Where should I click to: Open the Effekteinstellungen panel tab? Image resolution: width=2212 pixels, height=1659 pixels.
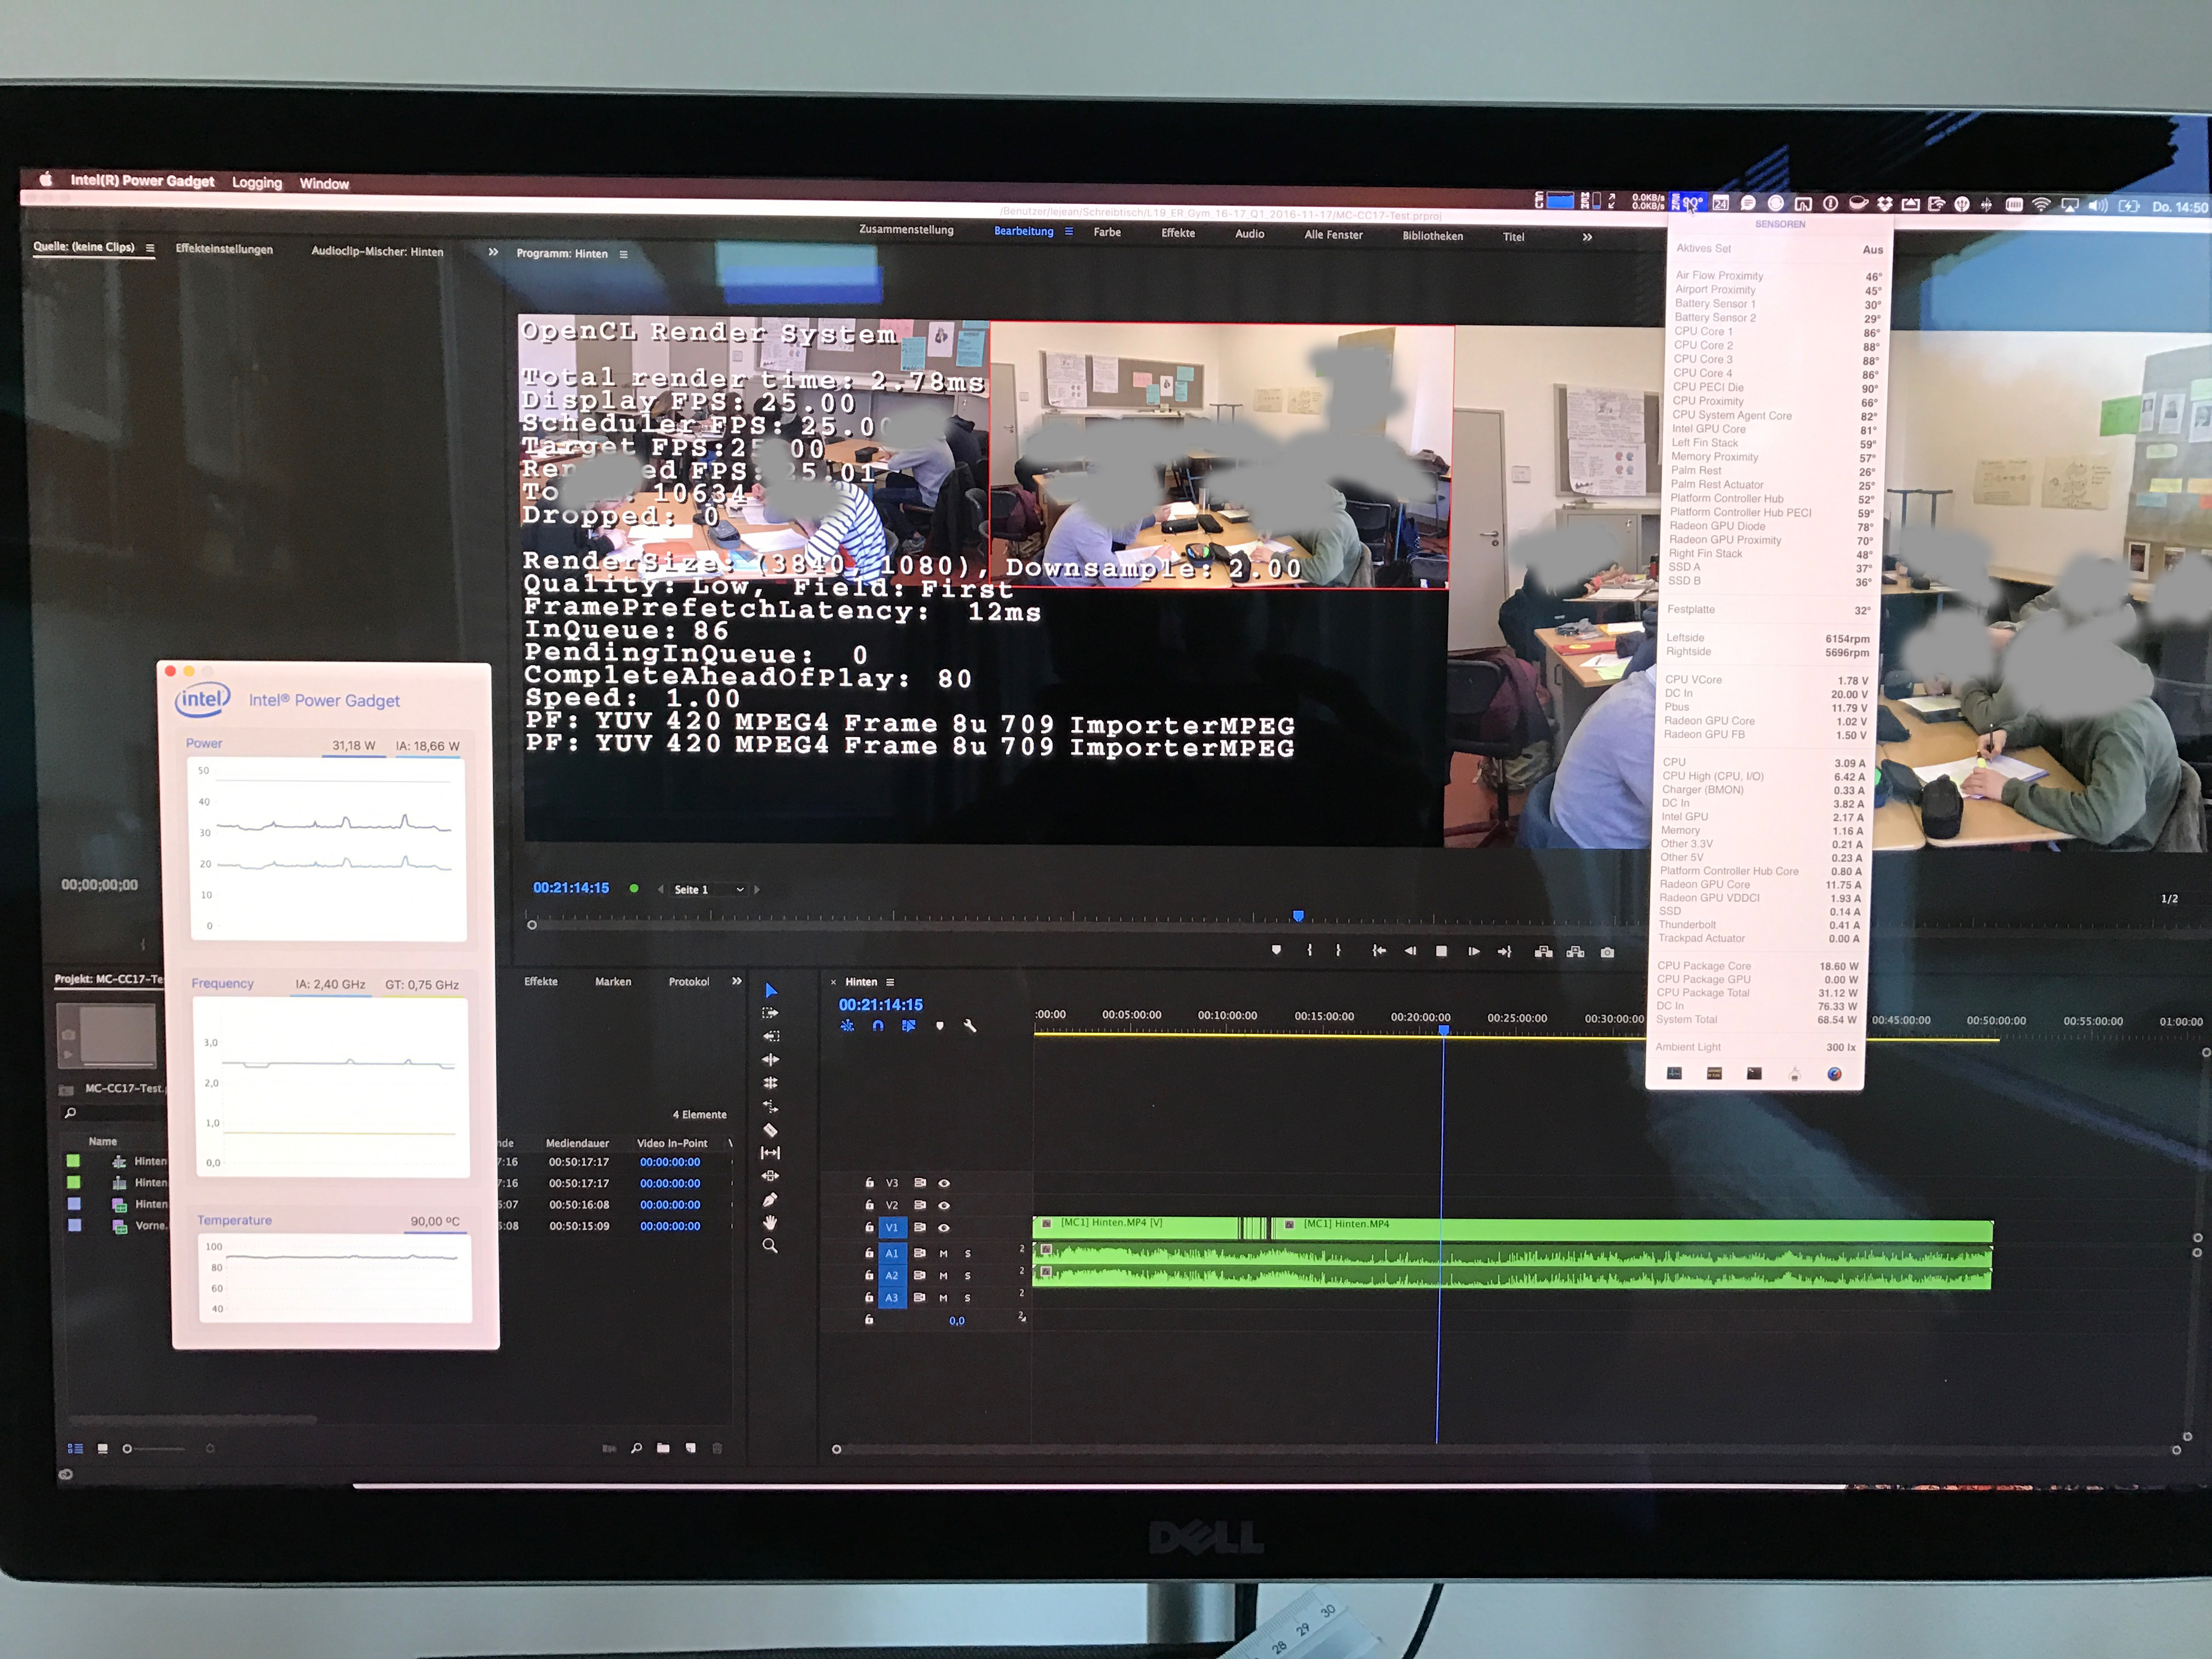(224, 249)
